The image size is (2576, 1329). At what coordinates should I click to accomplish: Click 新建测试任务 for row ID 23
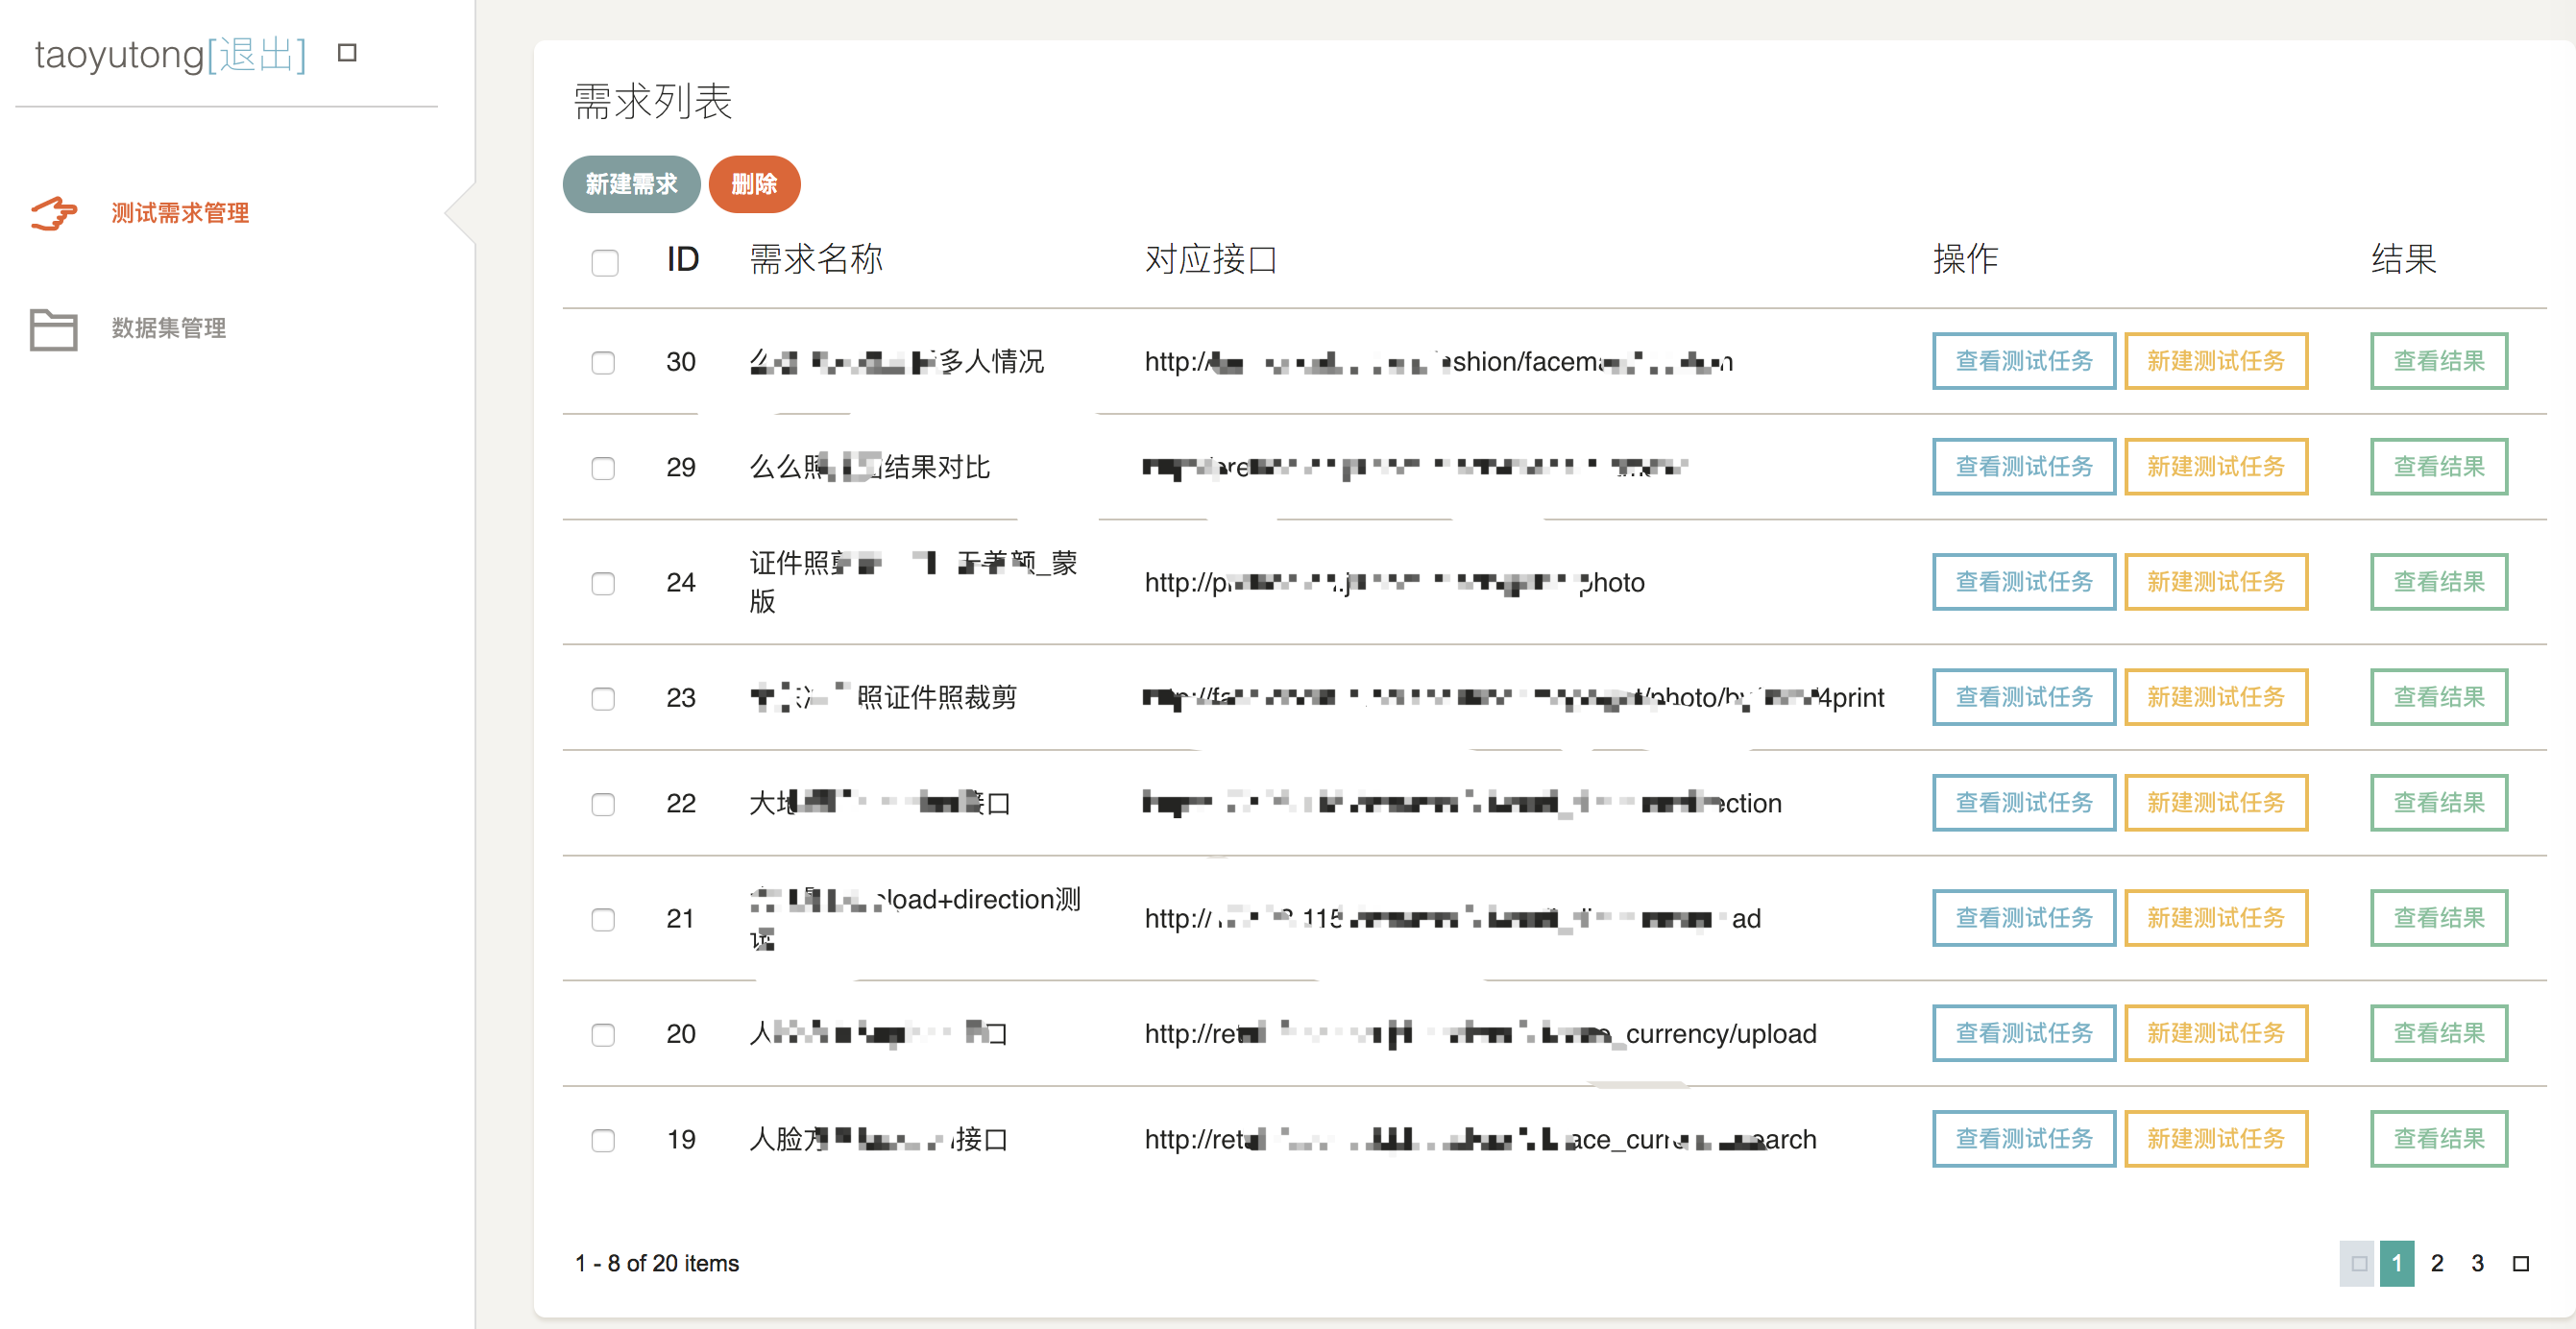point(2216,697)
